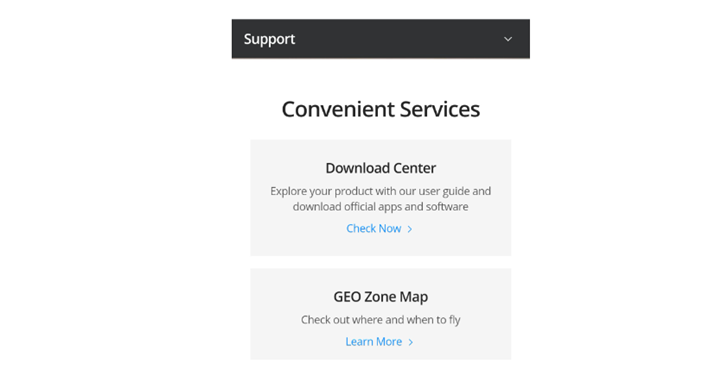Click the word "Map" in the card title
715x370 pixels.
point(414,297)
